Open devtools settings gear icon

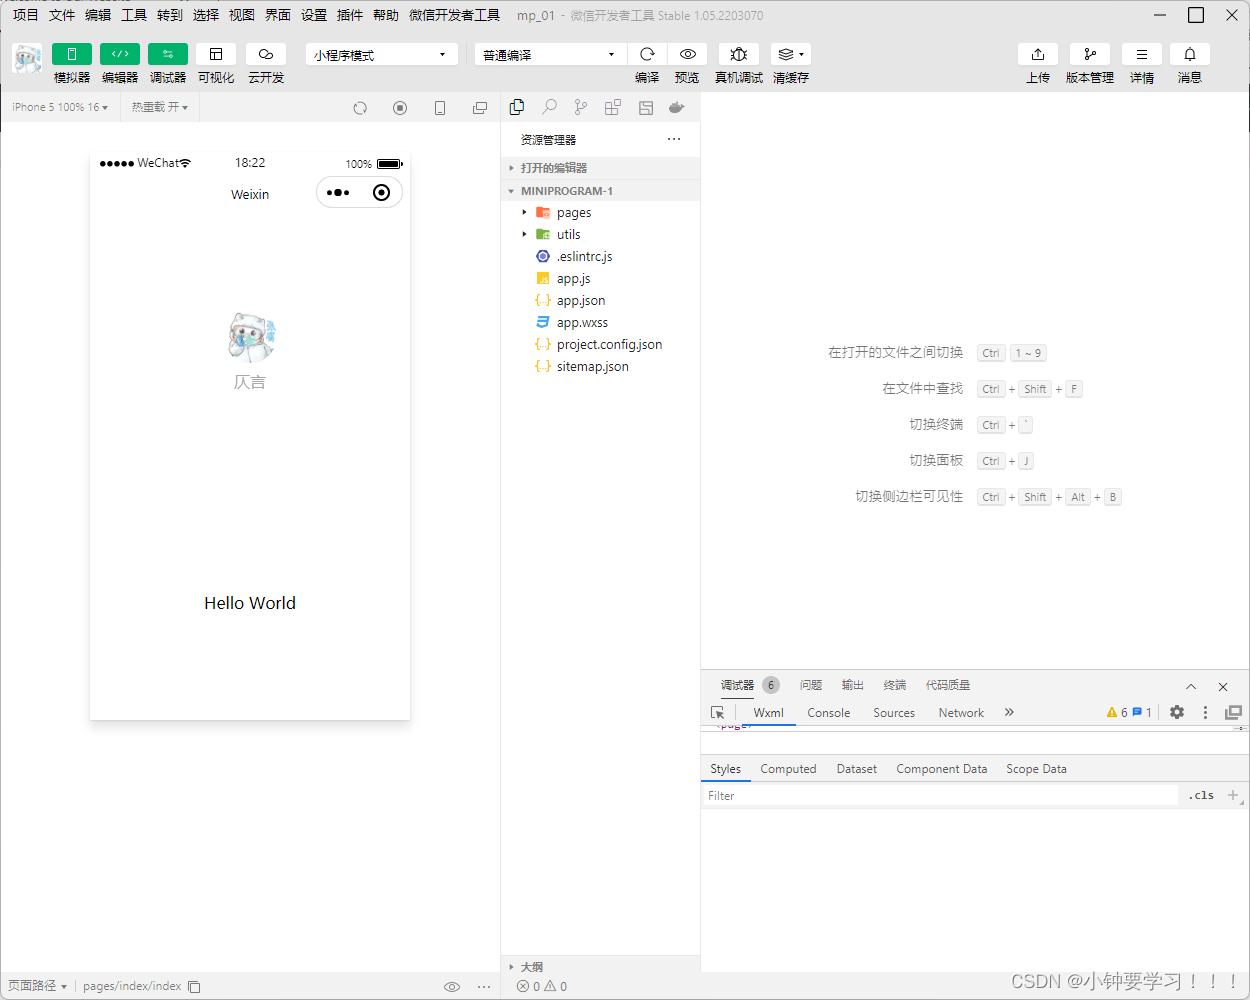[x=1177, y=712]
